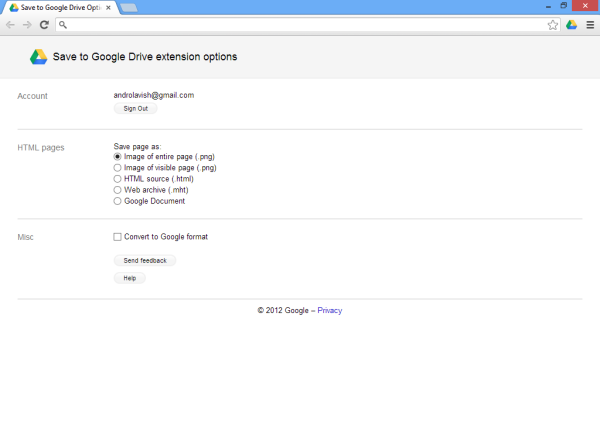
Task: Click the Send feedback button
Action: [145, 261]
